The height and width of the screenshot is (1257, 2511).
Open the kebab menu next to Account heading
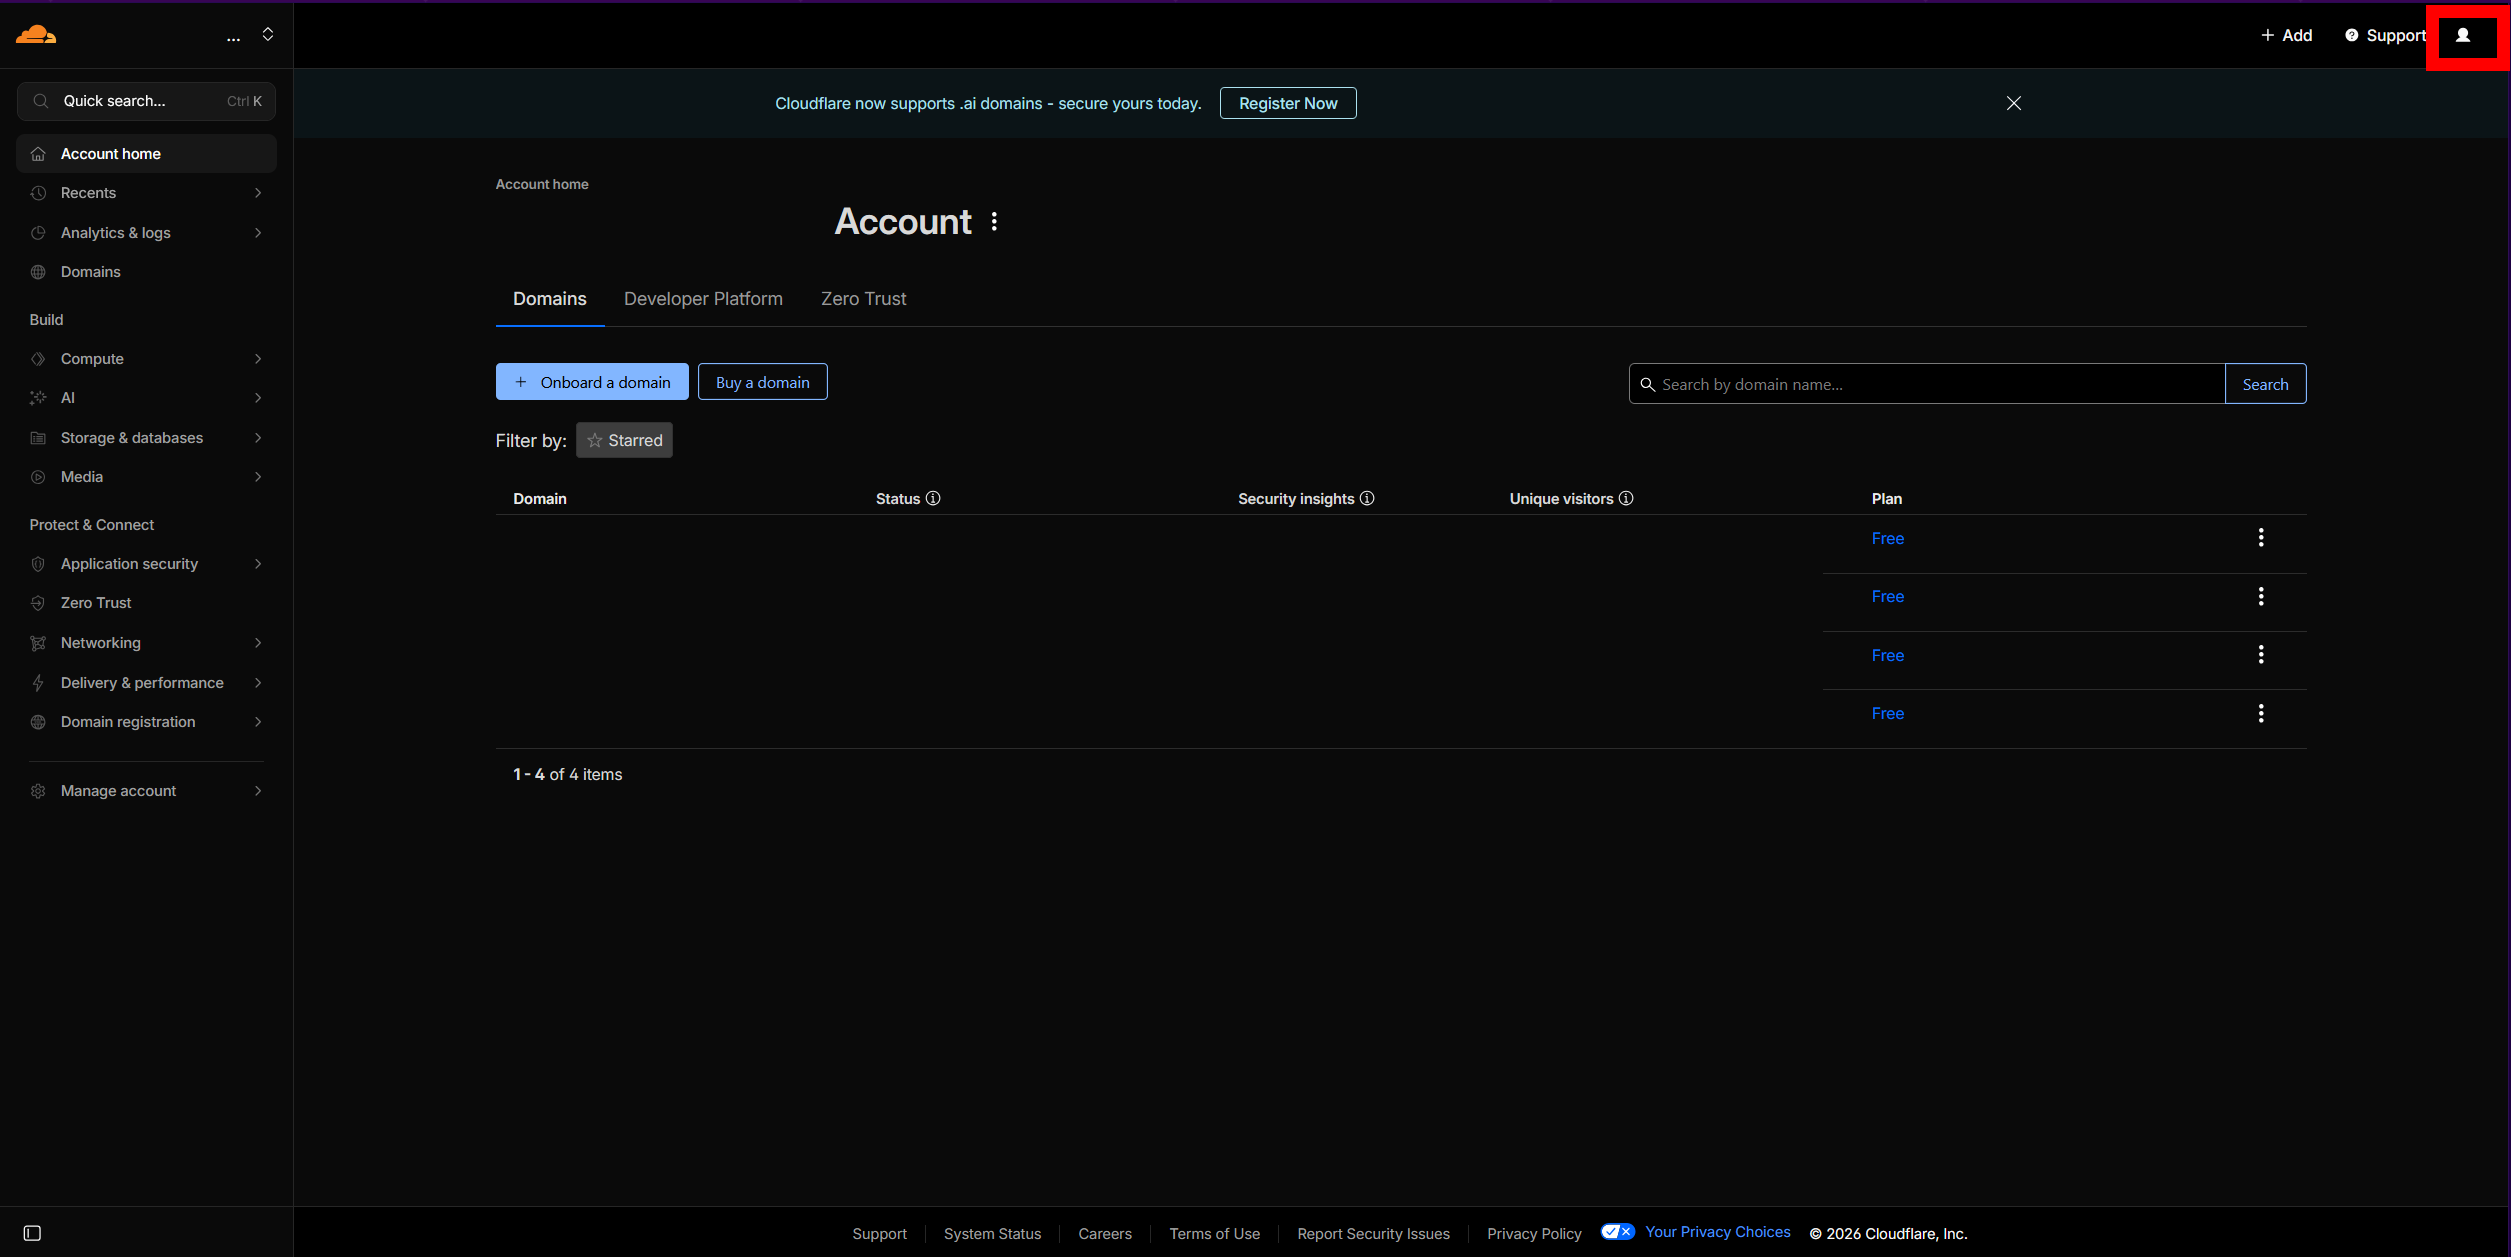(x=994, y=221)
